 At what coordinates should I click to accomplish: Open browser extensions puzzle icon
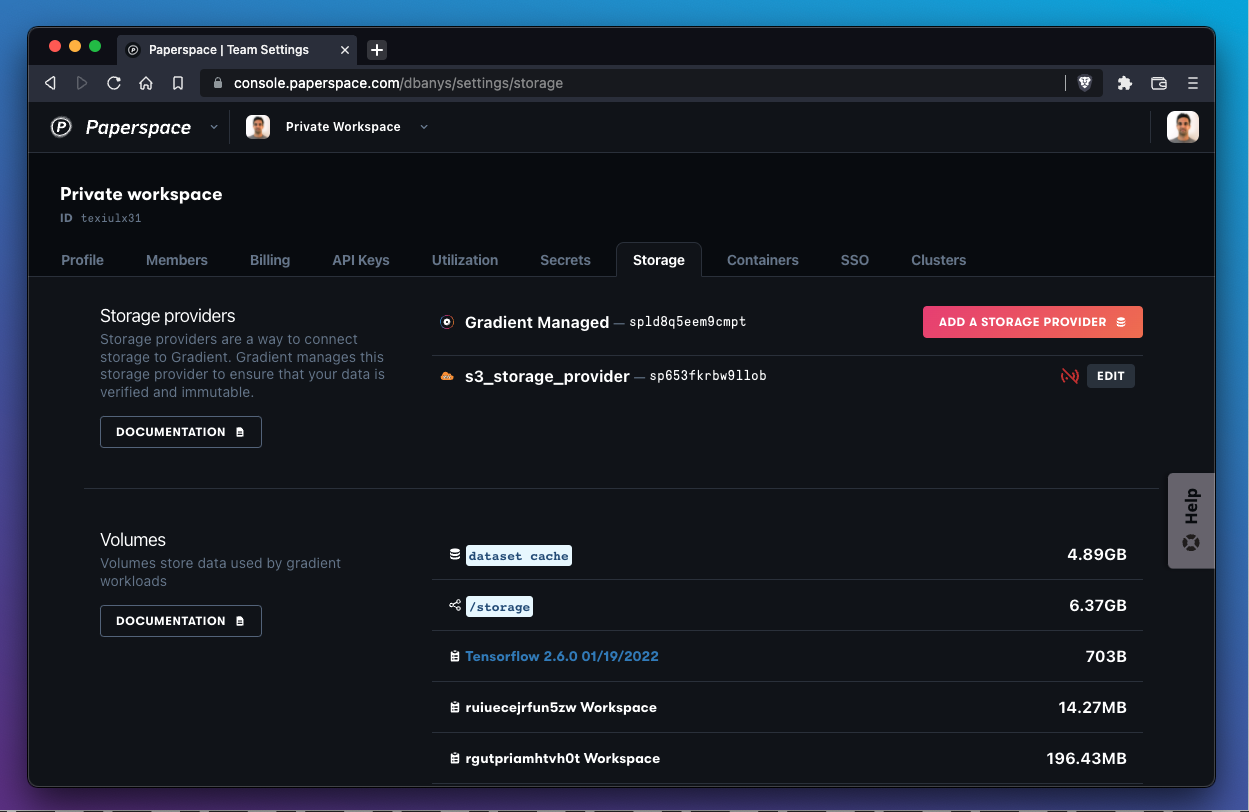pyautogui.click(x=1125, y=83)
